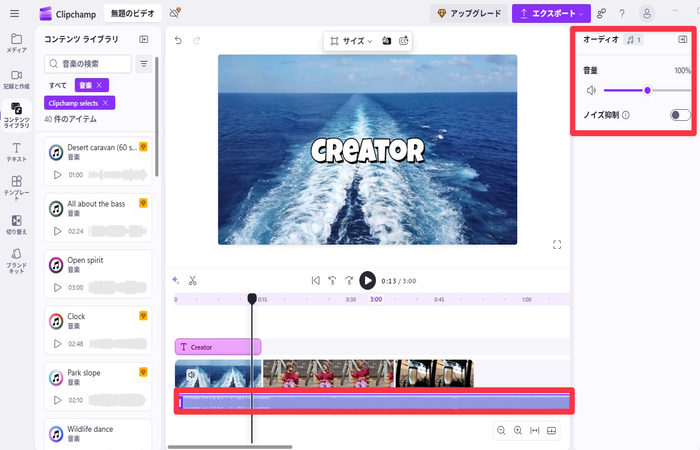This screenshot has width=700, height=450.
Task: Collapse the content library panel
Action: [144, 39]
